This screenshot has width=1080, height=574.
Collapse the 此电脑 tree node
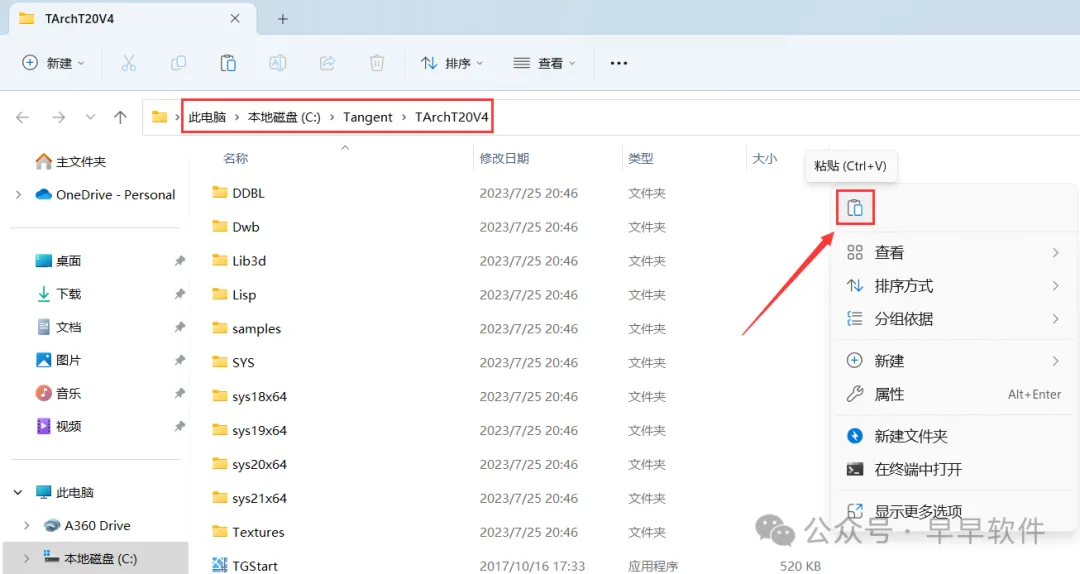18,493
